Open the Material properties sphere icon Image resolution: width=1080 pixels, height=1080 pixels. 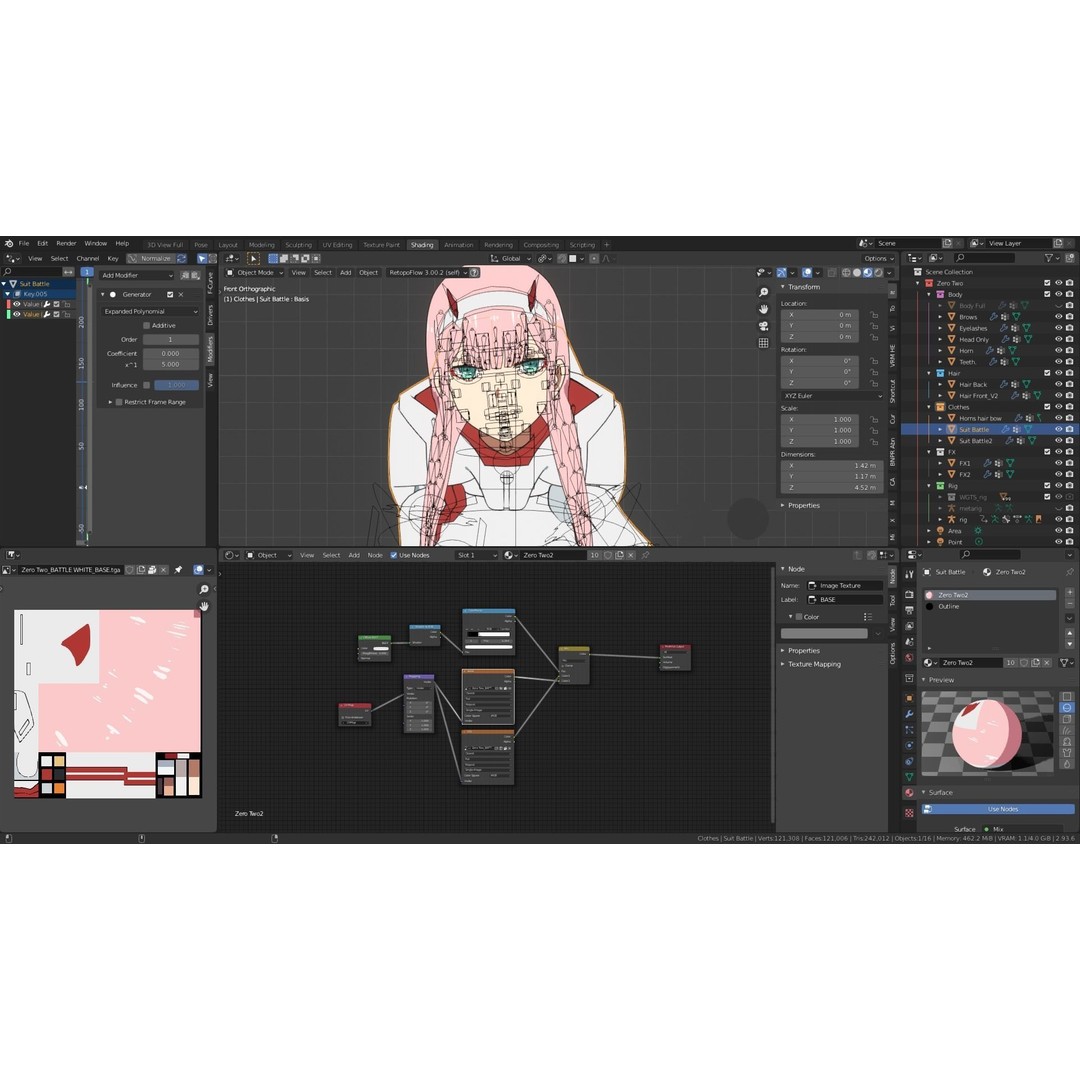coord(909,793)
